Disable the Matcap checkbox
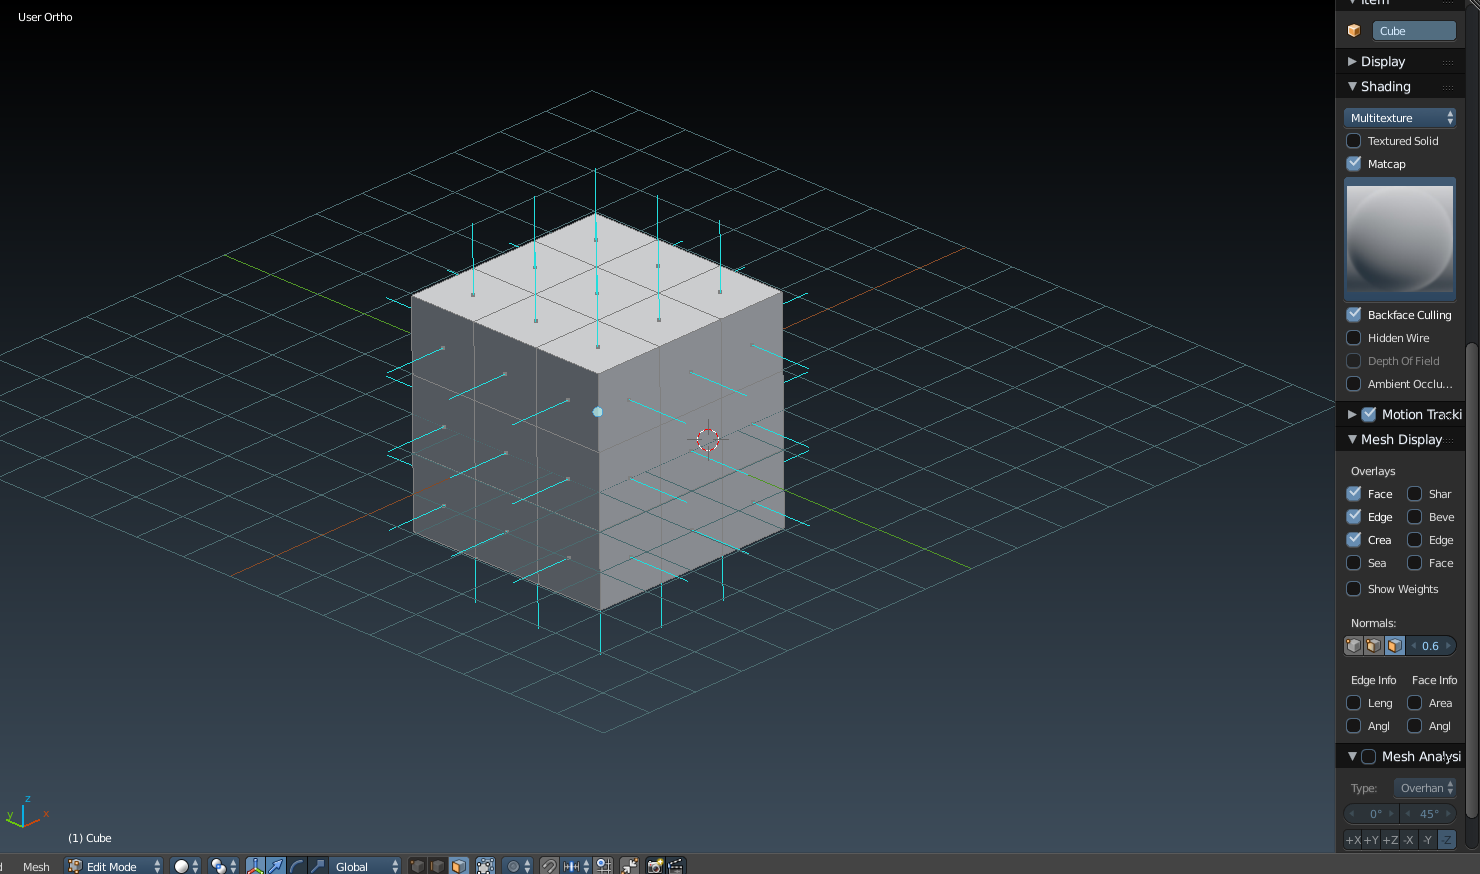 1354,164
